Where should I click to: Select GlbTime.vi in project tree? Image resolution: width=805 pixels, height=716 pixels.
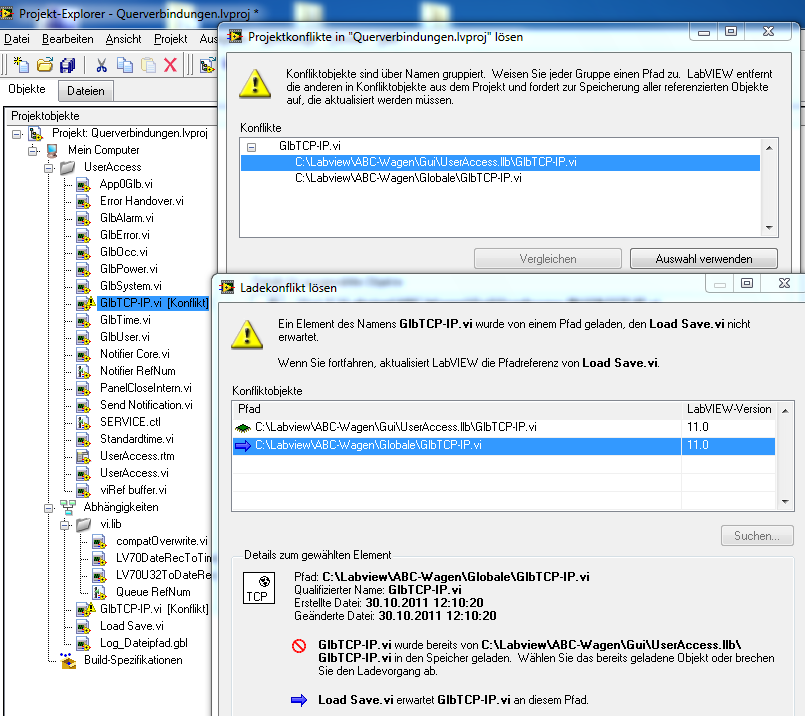click(125, 320)
